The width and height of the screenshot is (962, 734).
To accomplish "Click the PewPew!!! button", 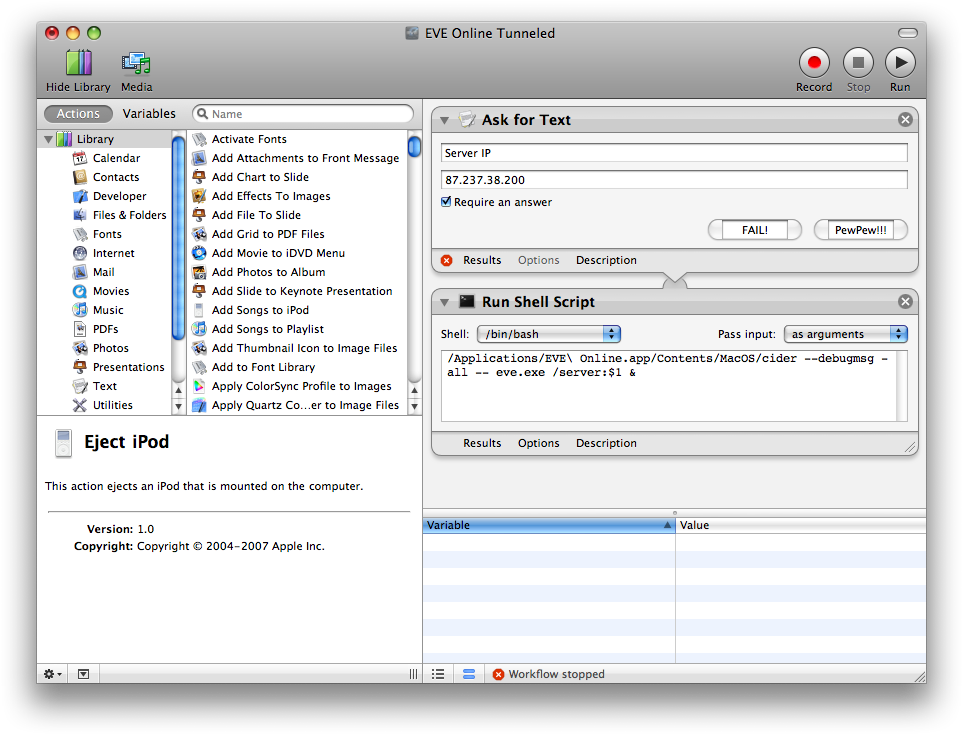I will coord(860,230).
